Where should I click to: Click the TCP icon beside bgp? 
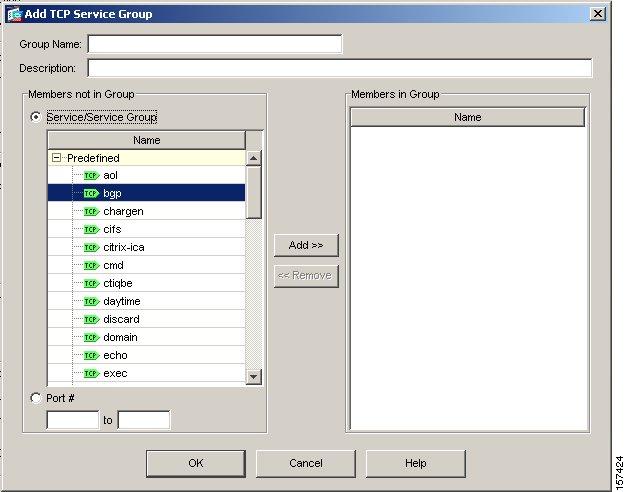pos(92,194)
